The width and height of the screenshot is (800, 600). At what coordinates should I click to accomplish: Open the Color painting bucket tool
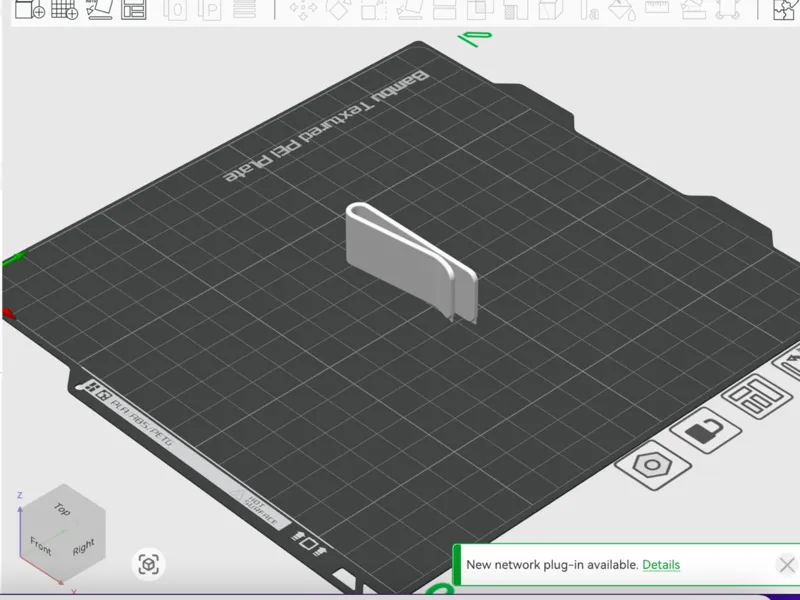(x=622, y=9)
